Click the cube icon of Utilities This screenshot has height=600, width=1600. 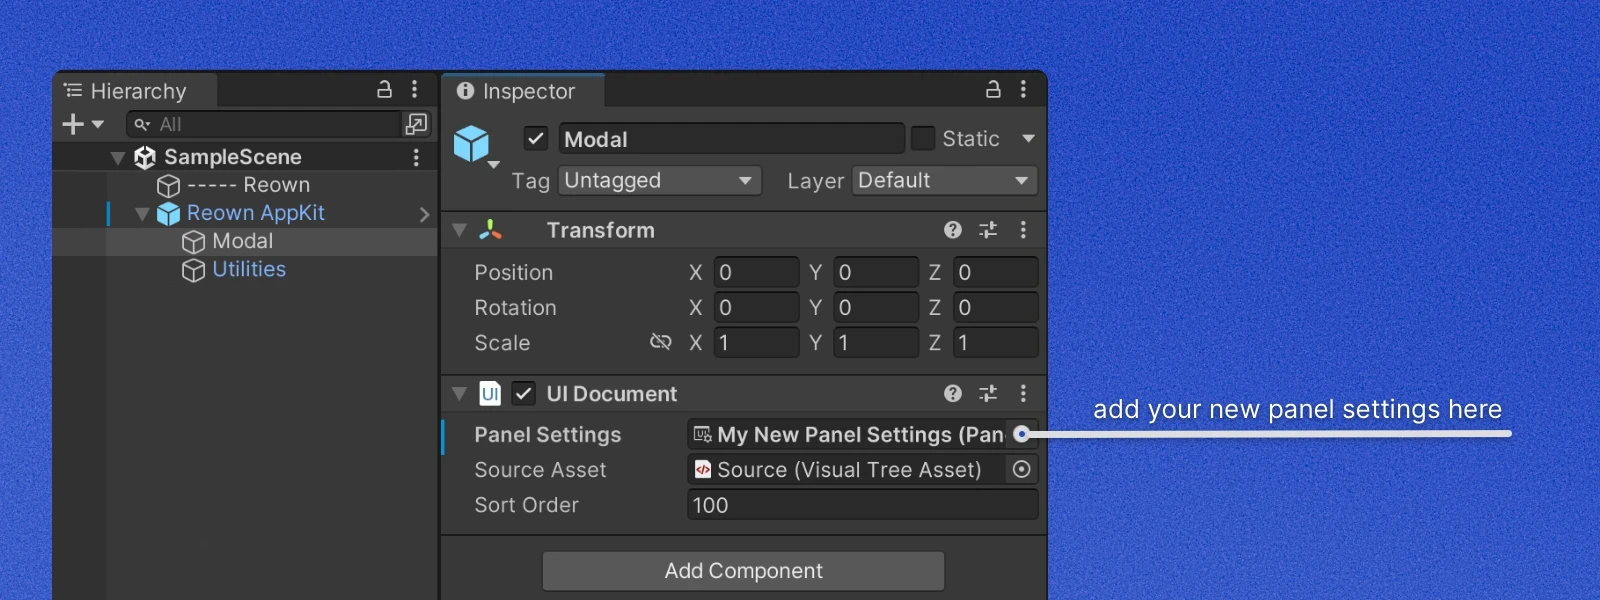click(x=193, y=270)
